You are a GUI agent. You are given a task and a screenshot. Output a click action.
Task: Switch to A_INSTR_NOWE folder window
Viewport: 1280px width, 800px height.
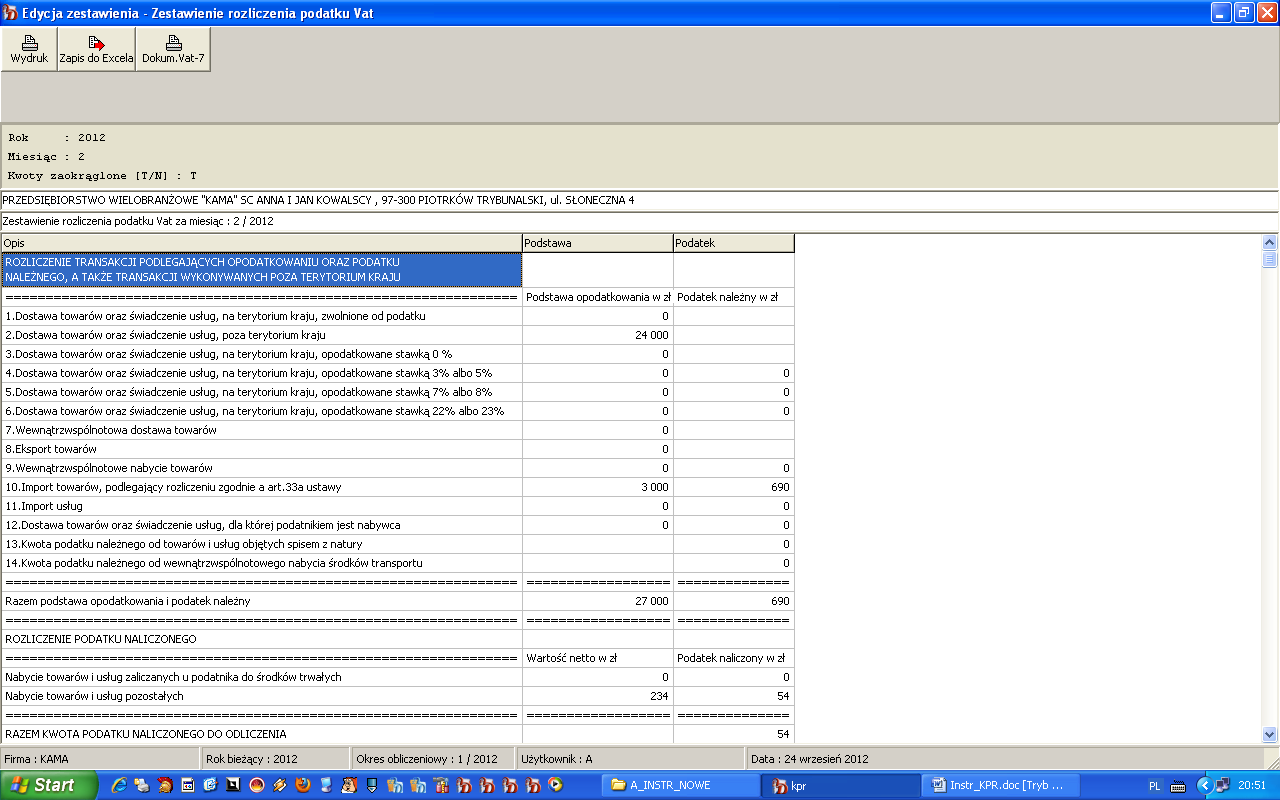click(x=682, y=785)
